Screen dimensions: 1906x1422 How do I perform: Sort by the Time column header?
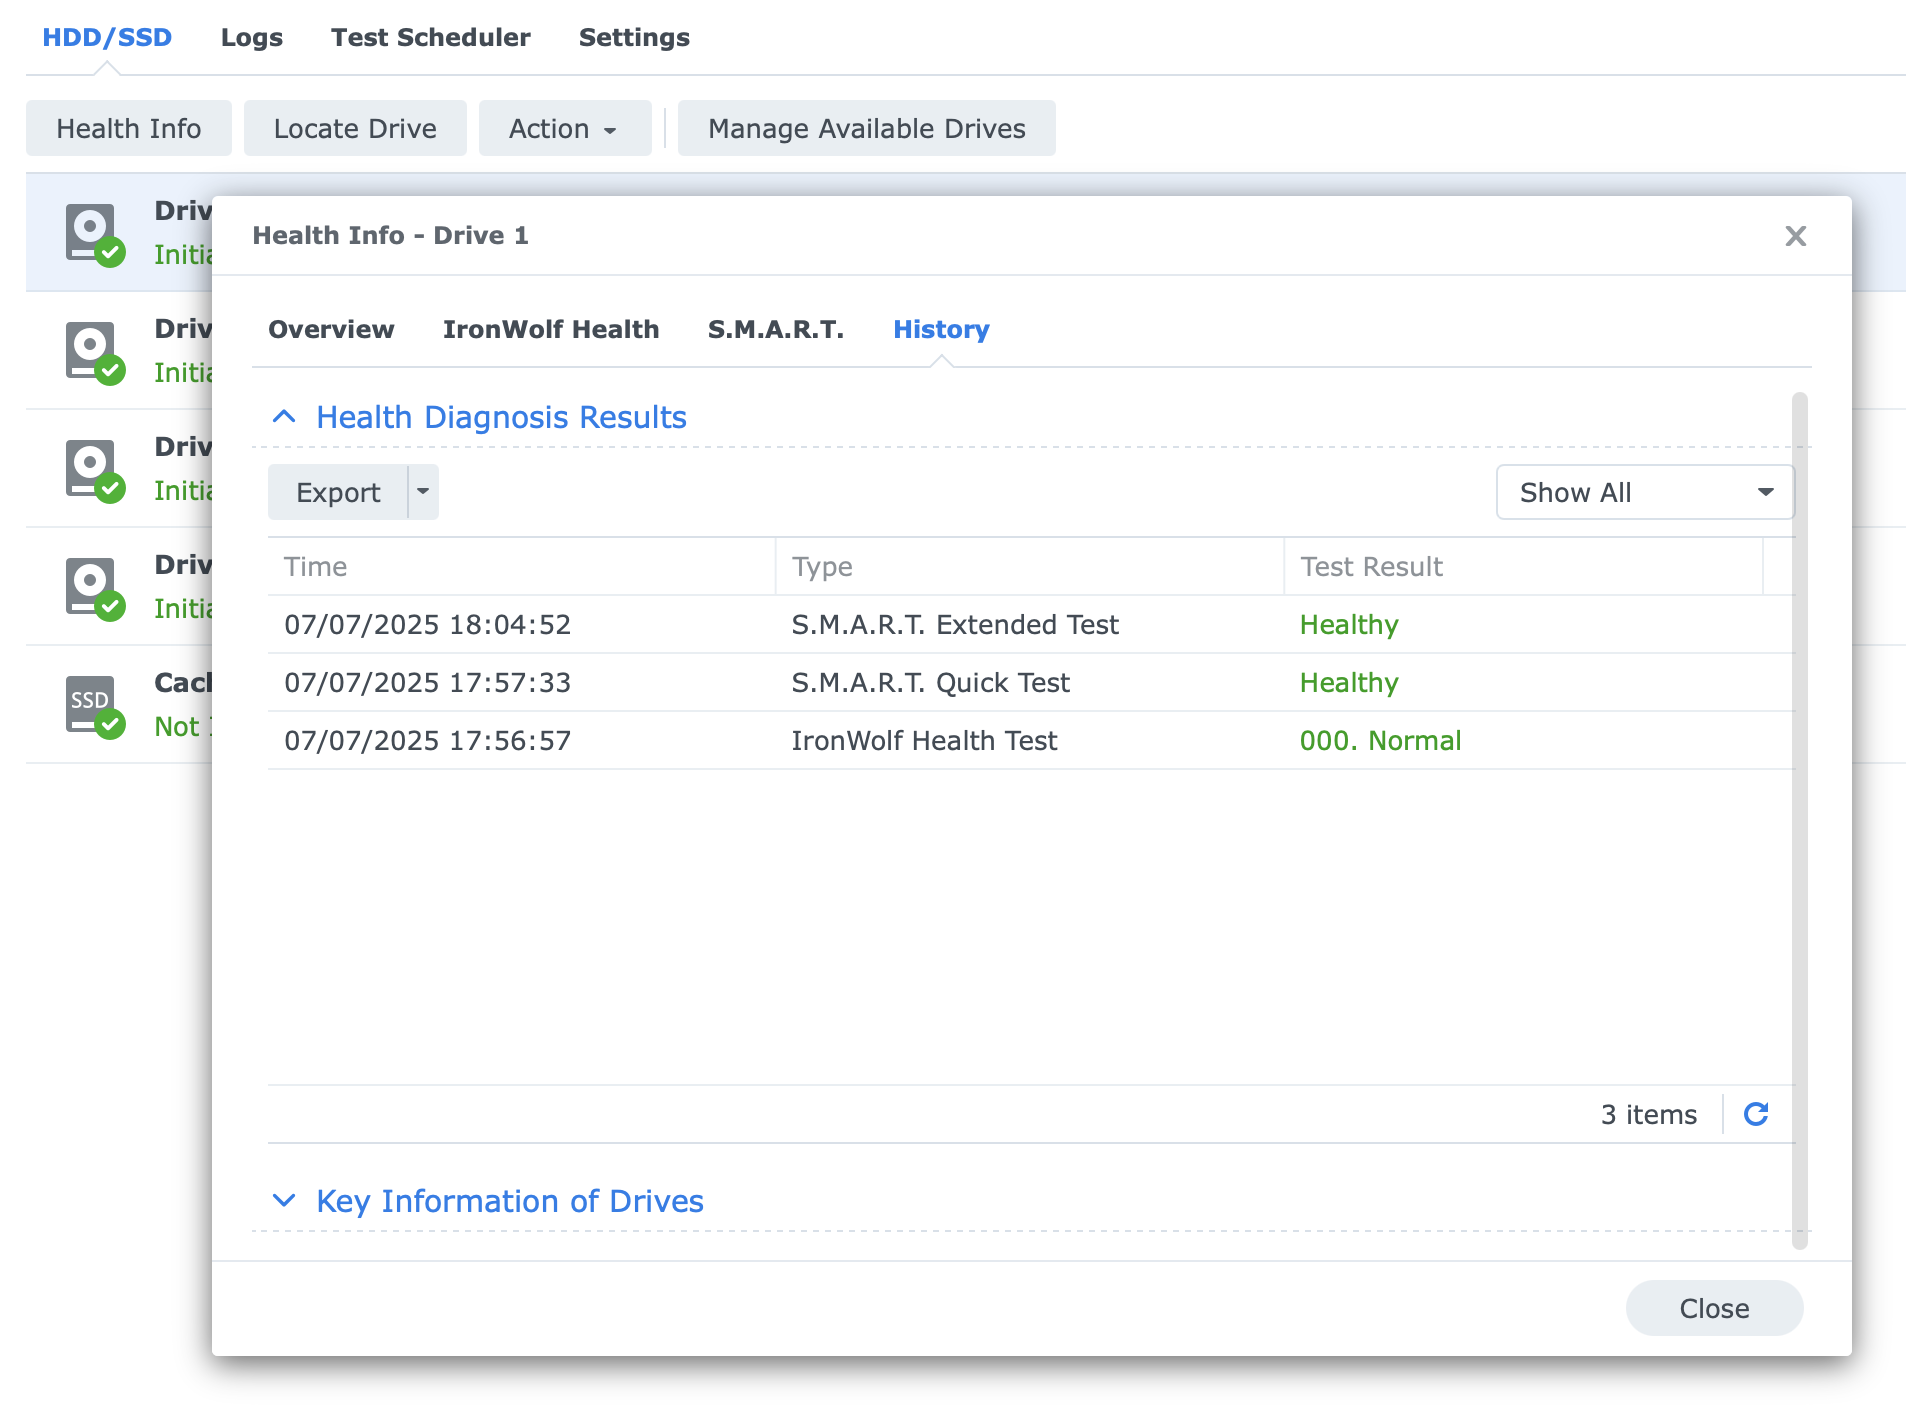tap(521, 566)
